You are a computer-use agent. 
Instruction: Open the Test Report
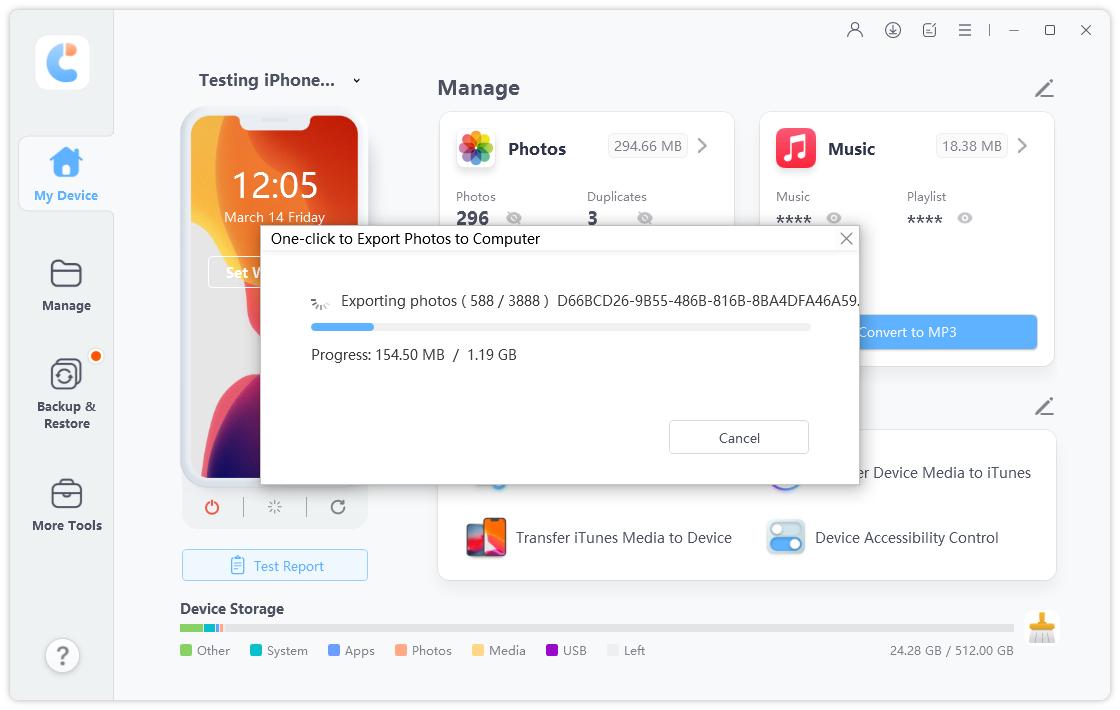274,565
